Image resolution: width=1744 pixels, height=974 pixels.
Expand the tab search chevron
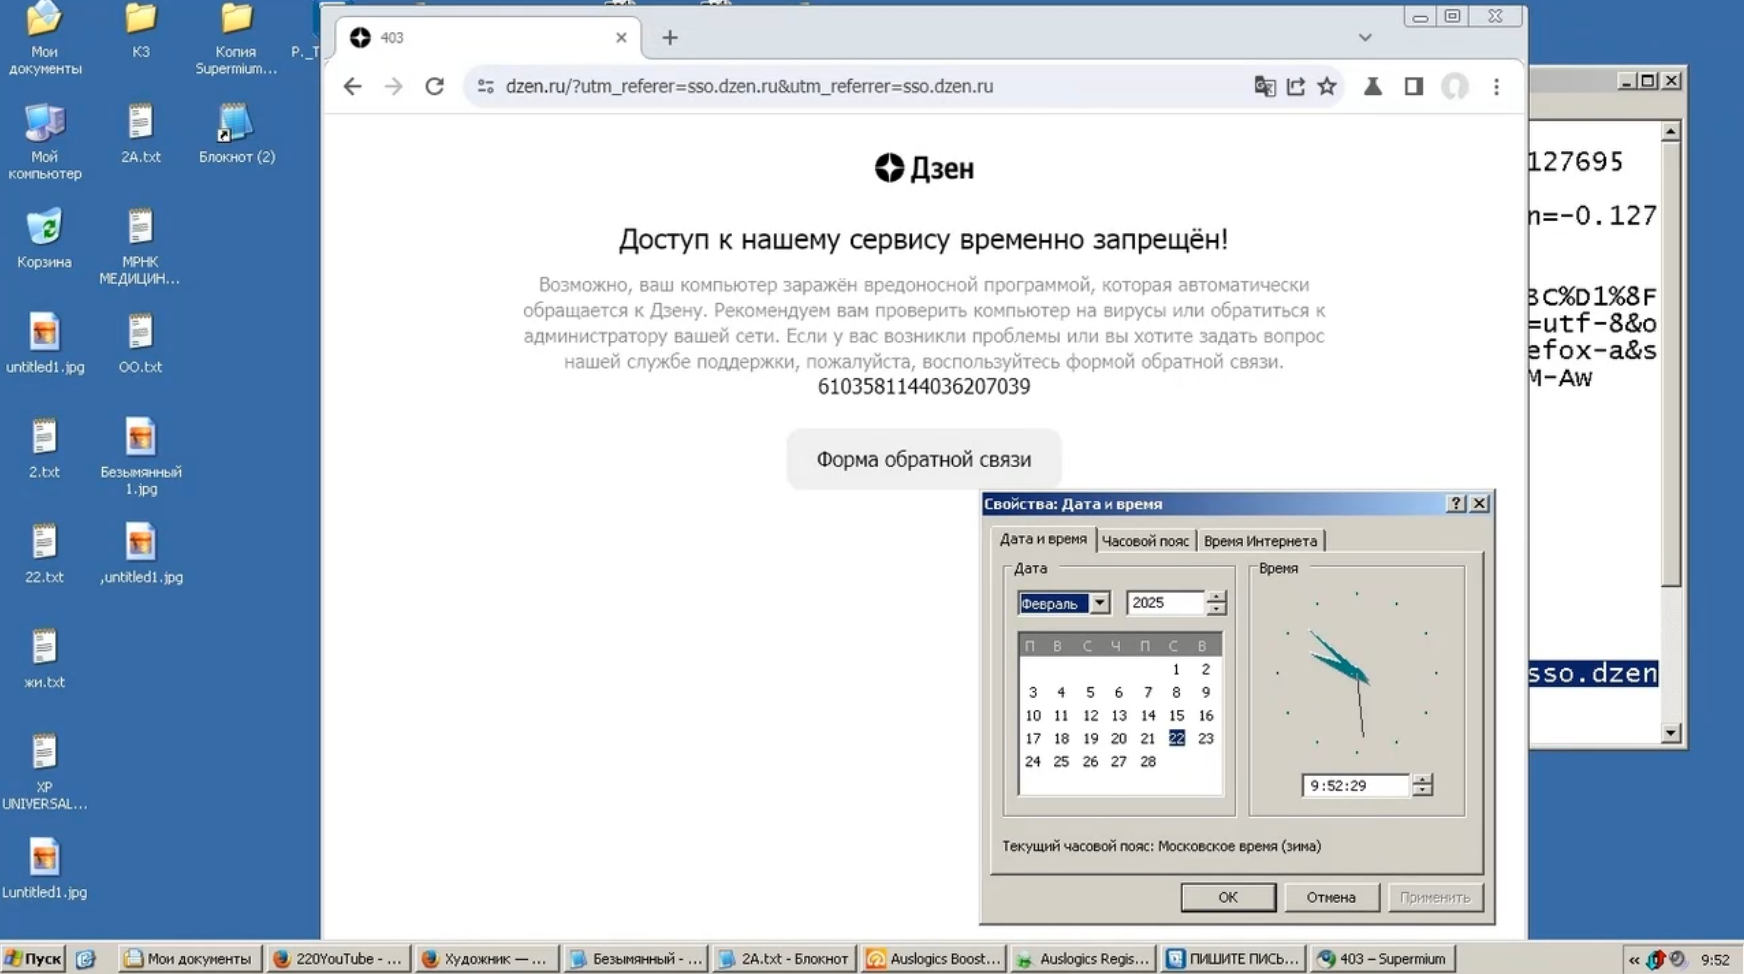[1365, 37]
